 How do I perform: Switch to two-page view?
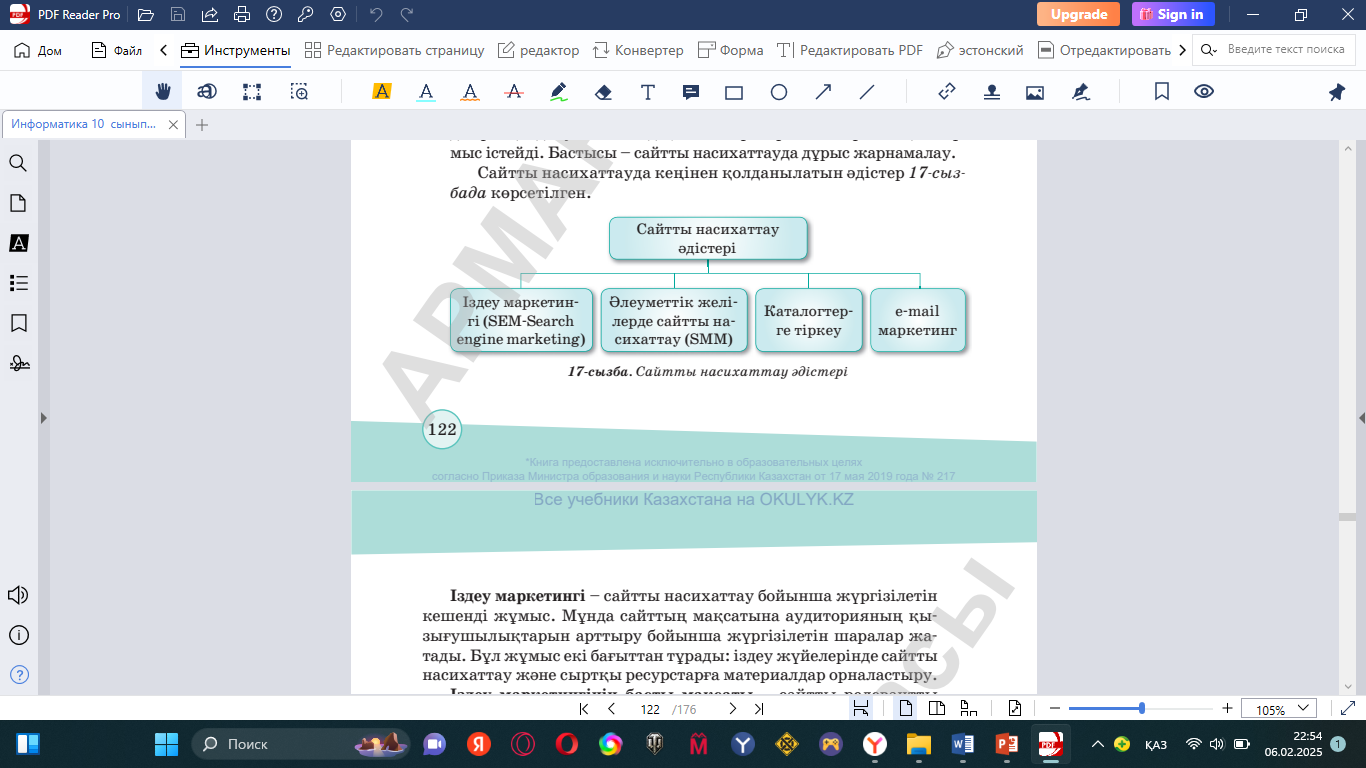click(937, 709)
